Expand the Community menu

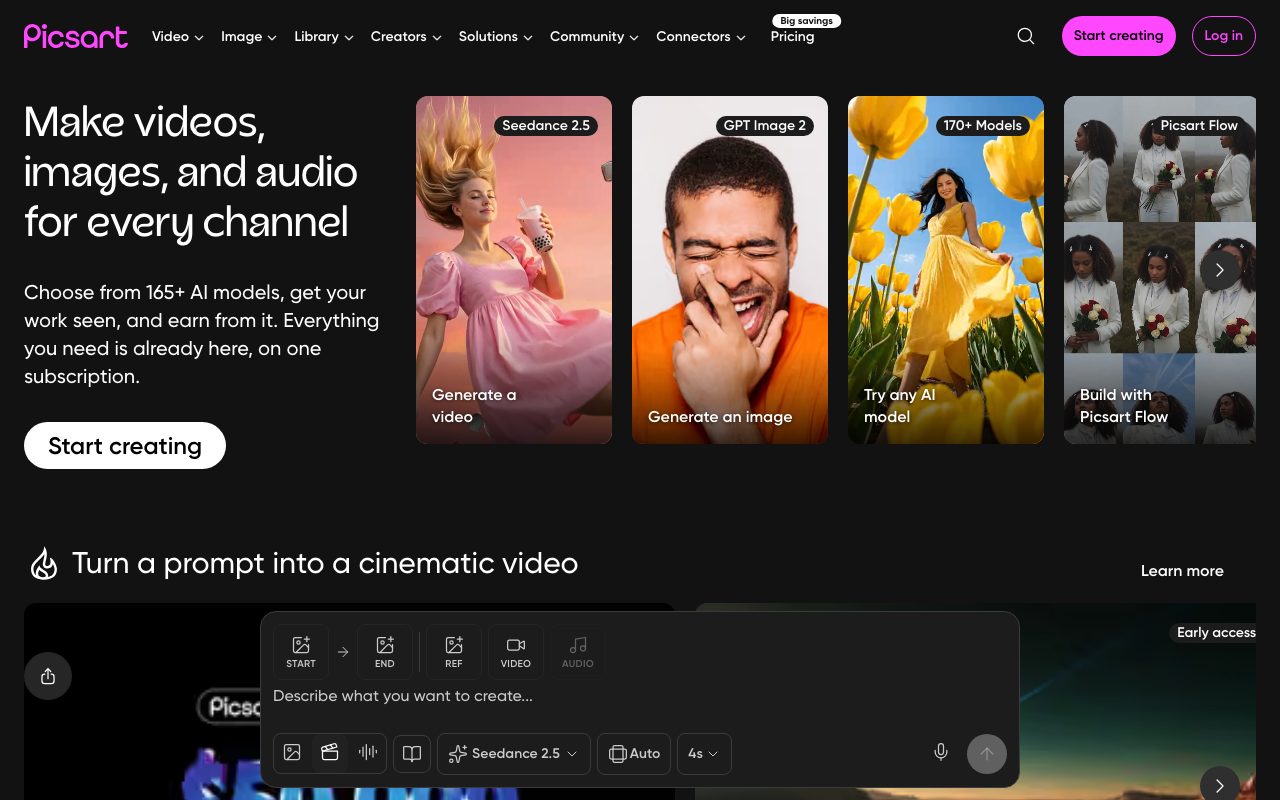point(595,36)
